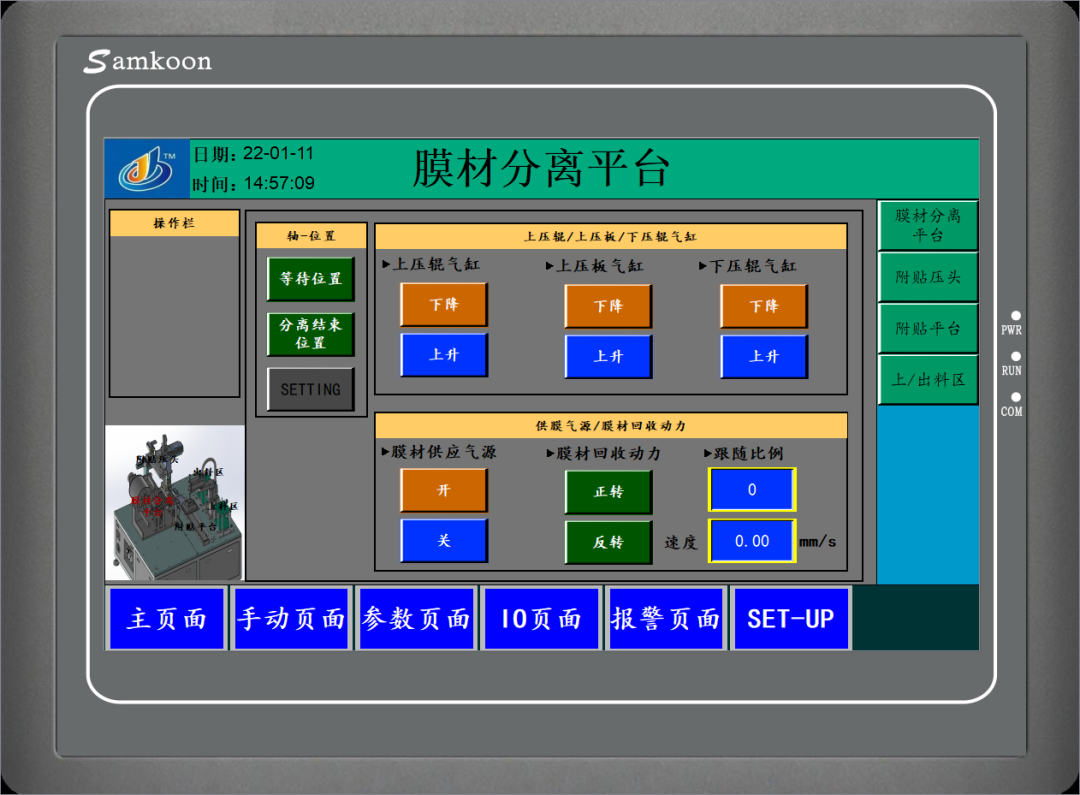Move axis to 等待位置
This screenshot has height=795, width=1080.
click(x=311, y=279)
